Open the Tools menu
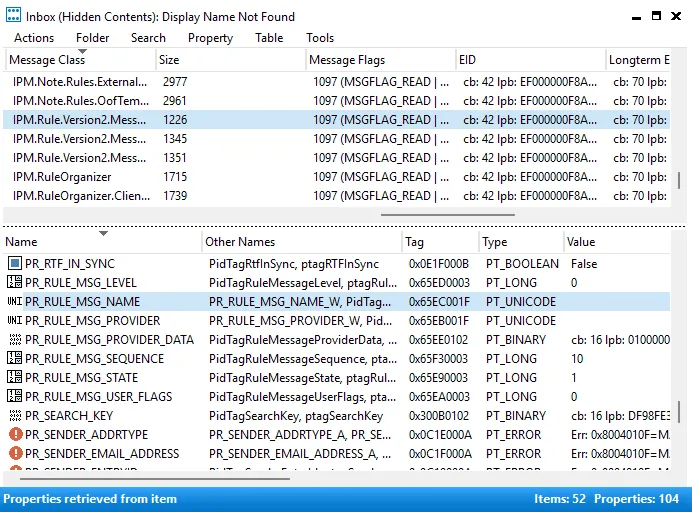The image size is (692, 512). (320, 38)
